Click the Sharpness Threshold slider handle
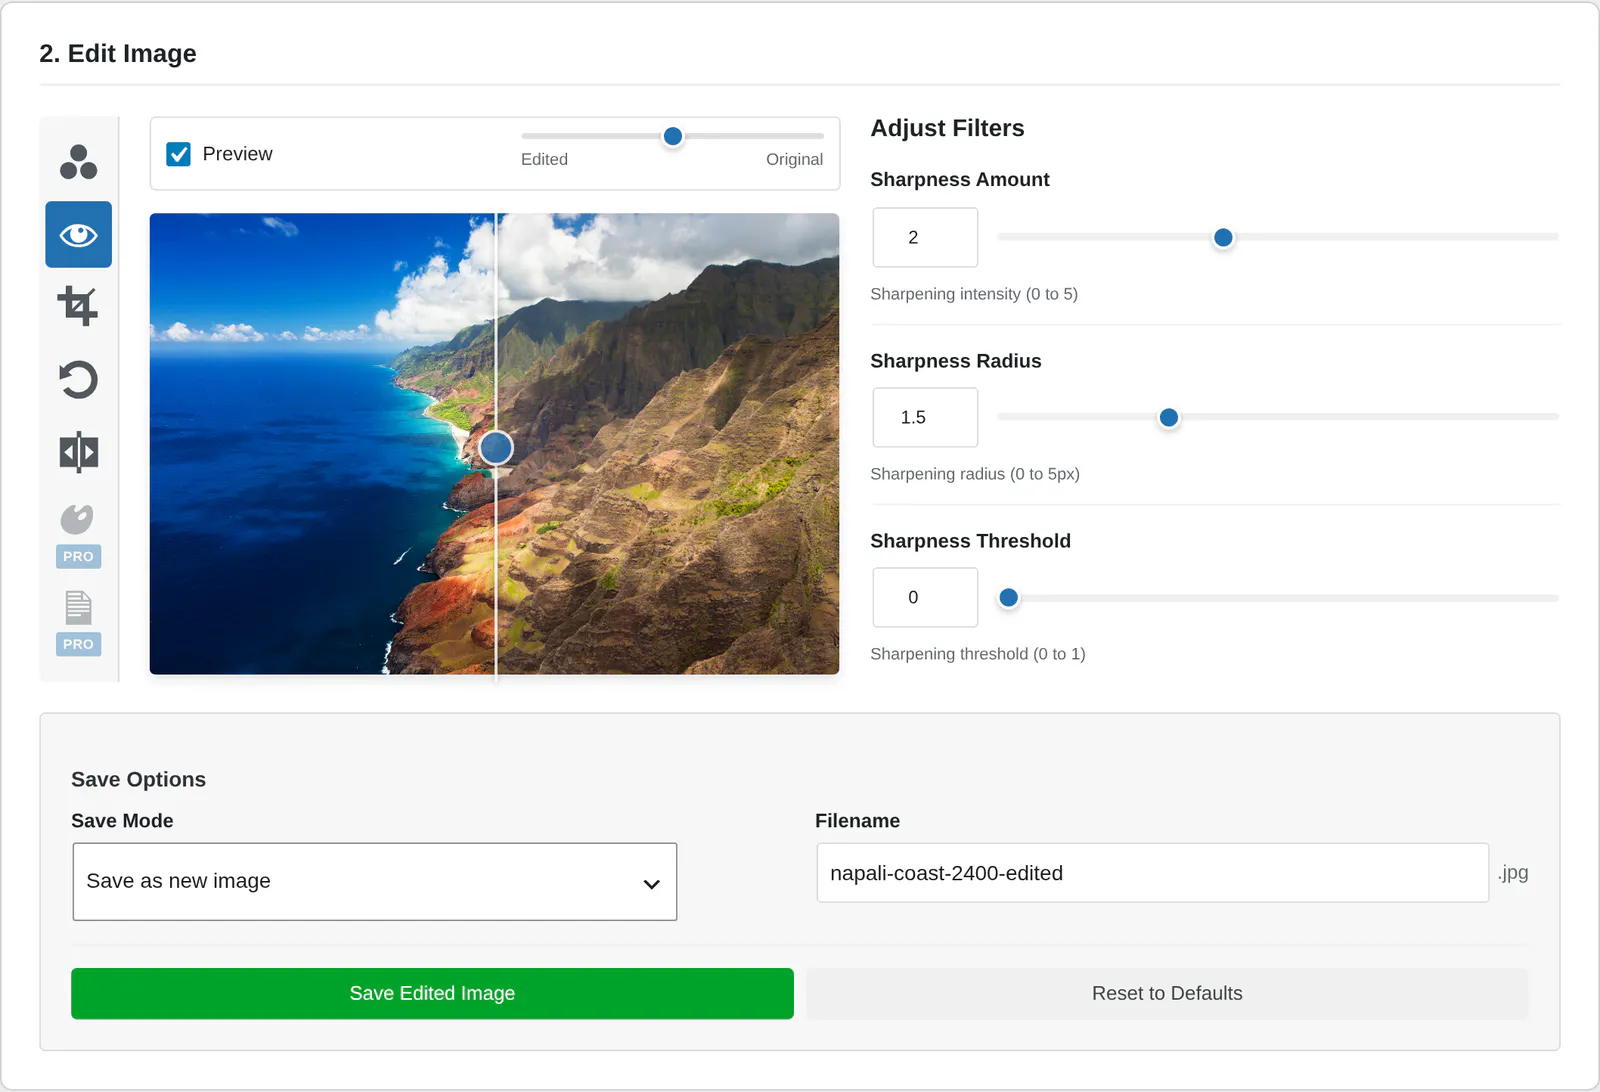 pyautogui.click(x=1009, y=598)
